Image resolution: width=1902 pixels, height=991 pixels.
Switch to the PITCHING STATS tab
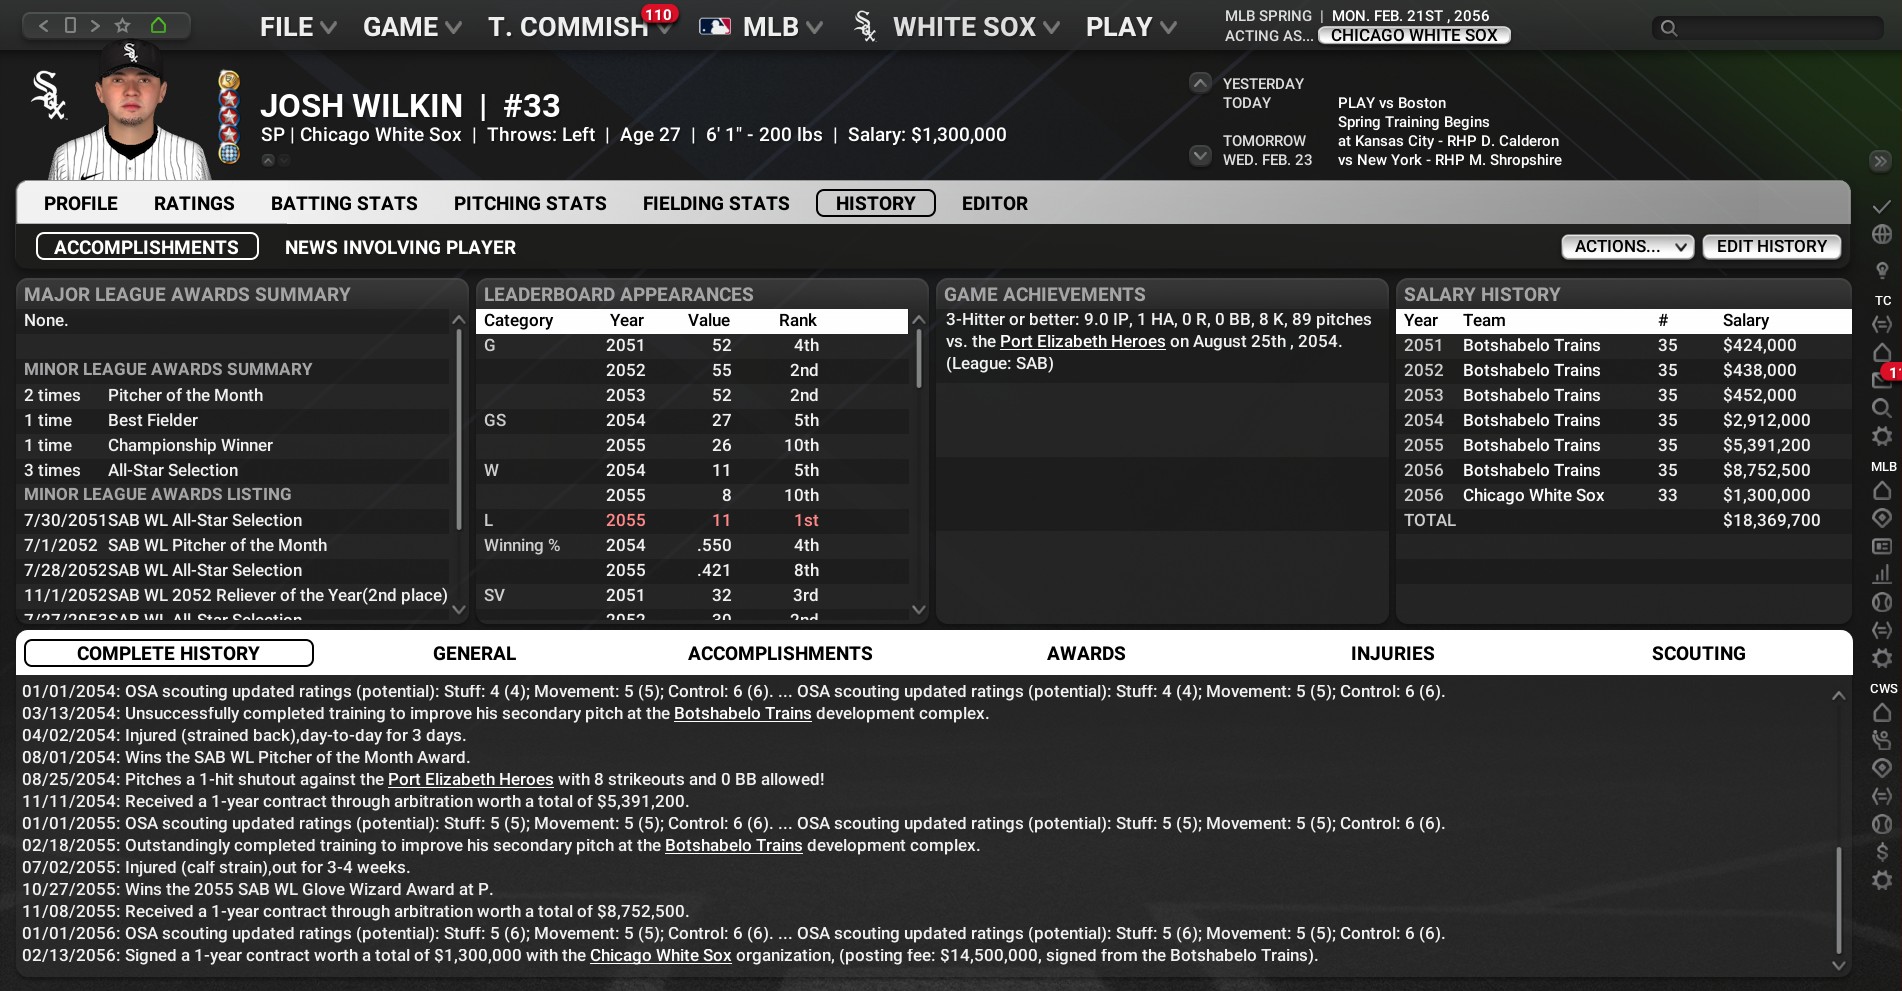tap(530, 203)
